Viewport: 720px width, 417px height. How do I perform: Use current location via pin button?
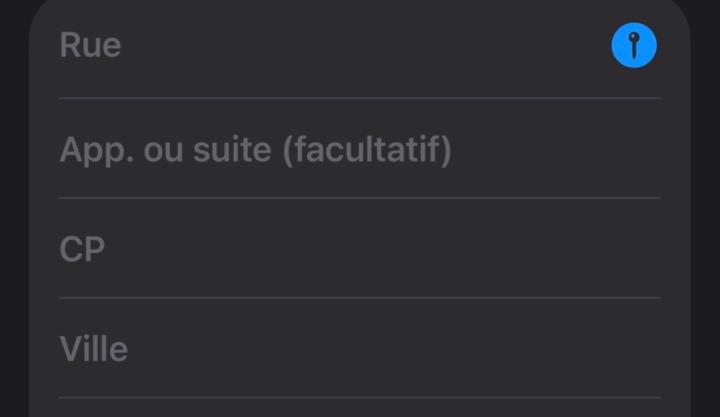(x=634, y=46)
